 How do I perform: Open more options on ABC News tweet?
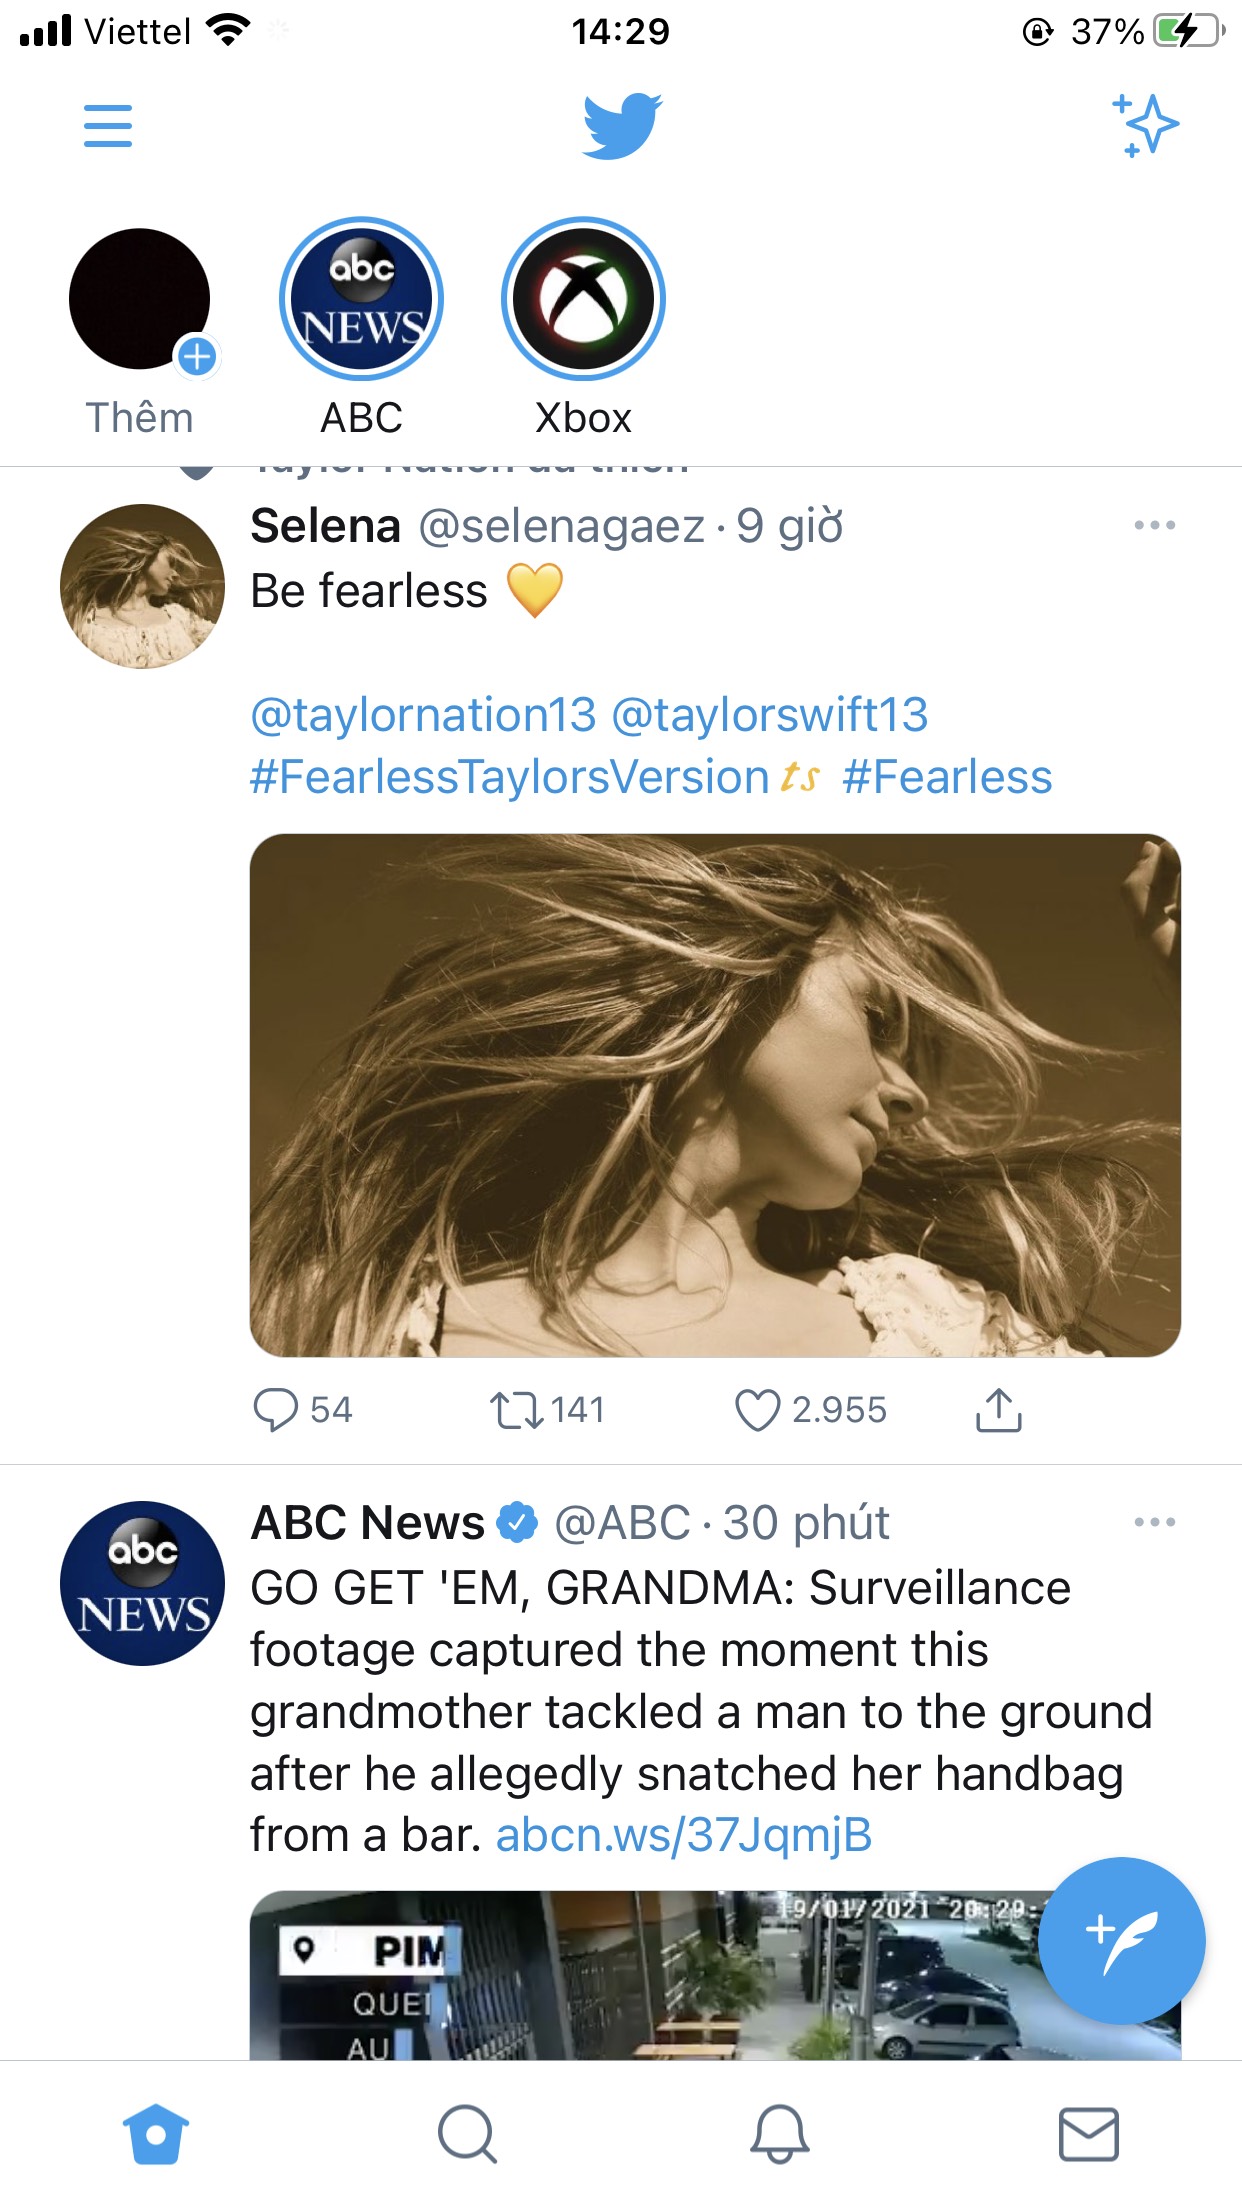[1154, 1522]
